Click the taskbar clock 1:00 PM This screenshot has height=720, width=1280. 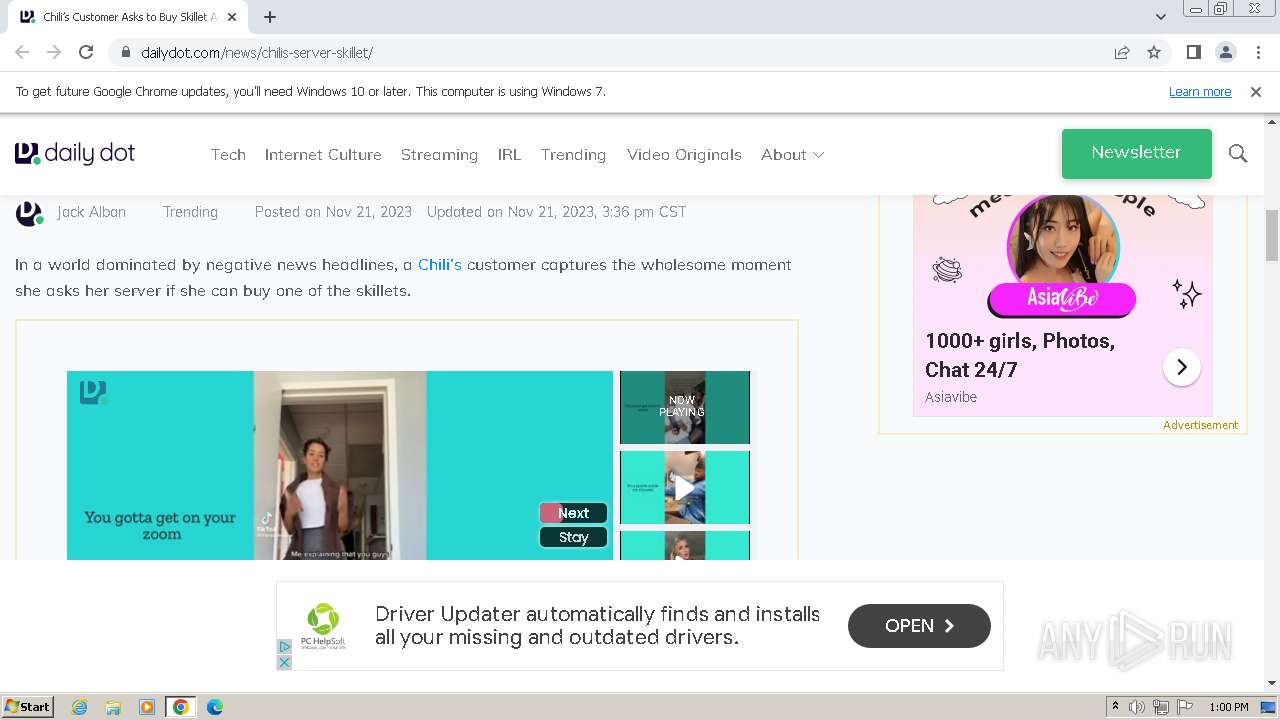coord(1228,707)
